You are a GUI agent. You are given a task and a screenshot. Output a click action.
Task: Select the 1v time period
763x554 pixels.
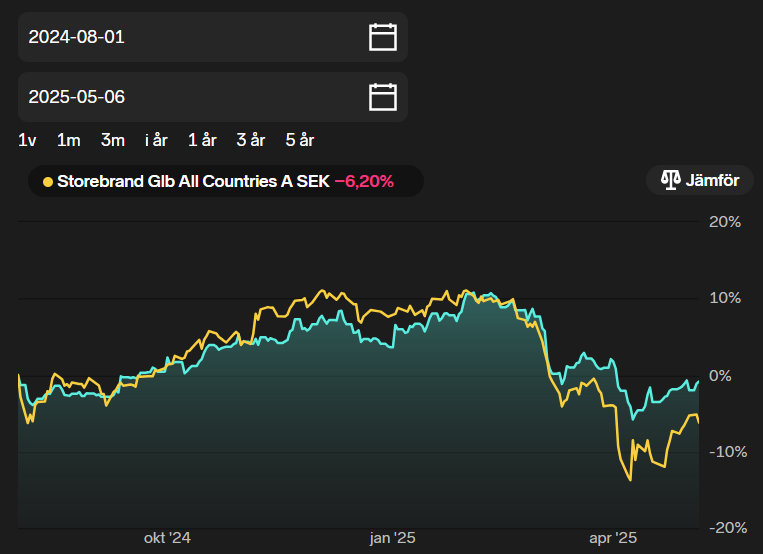27,140
